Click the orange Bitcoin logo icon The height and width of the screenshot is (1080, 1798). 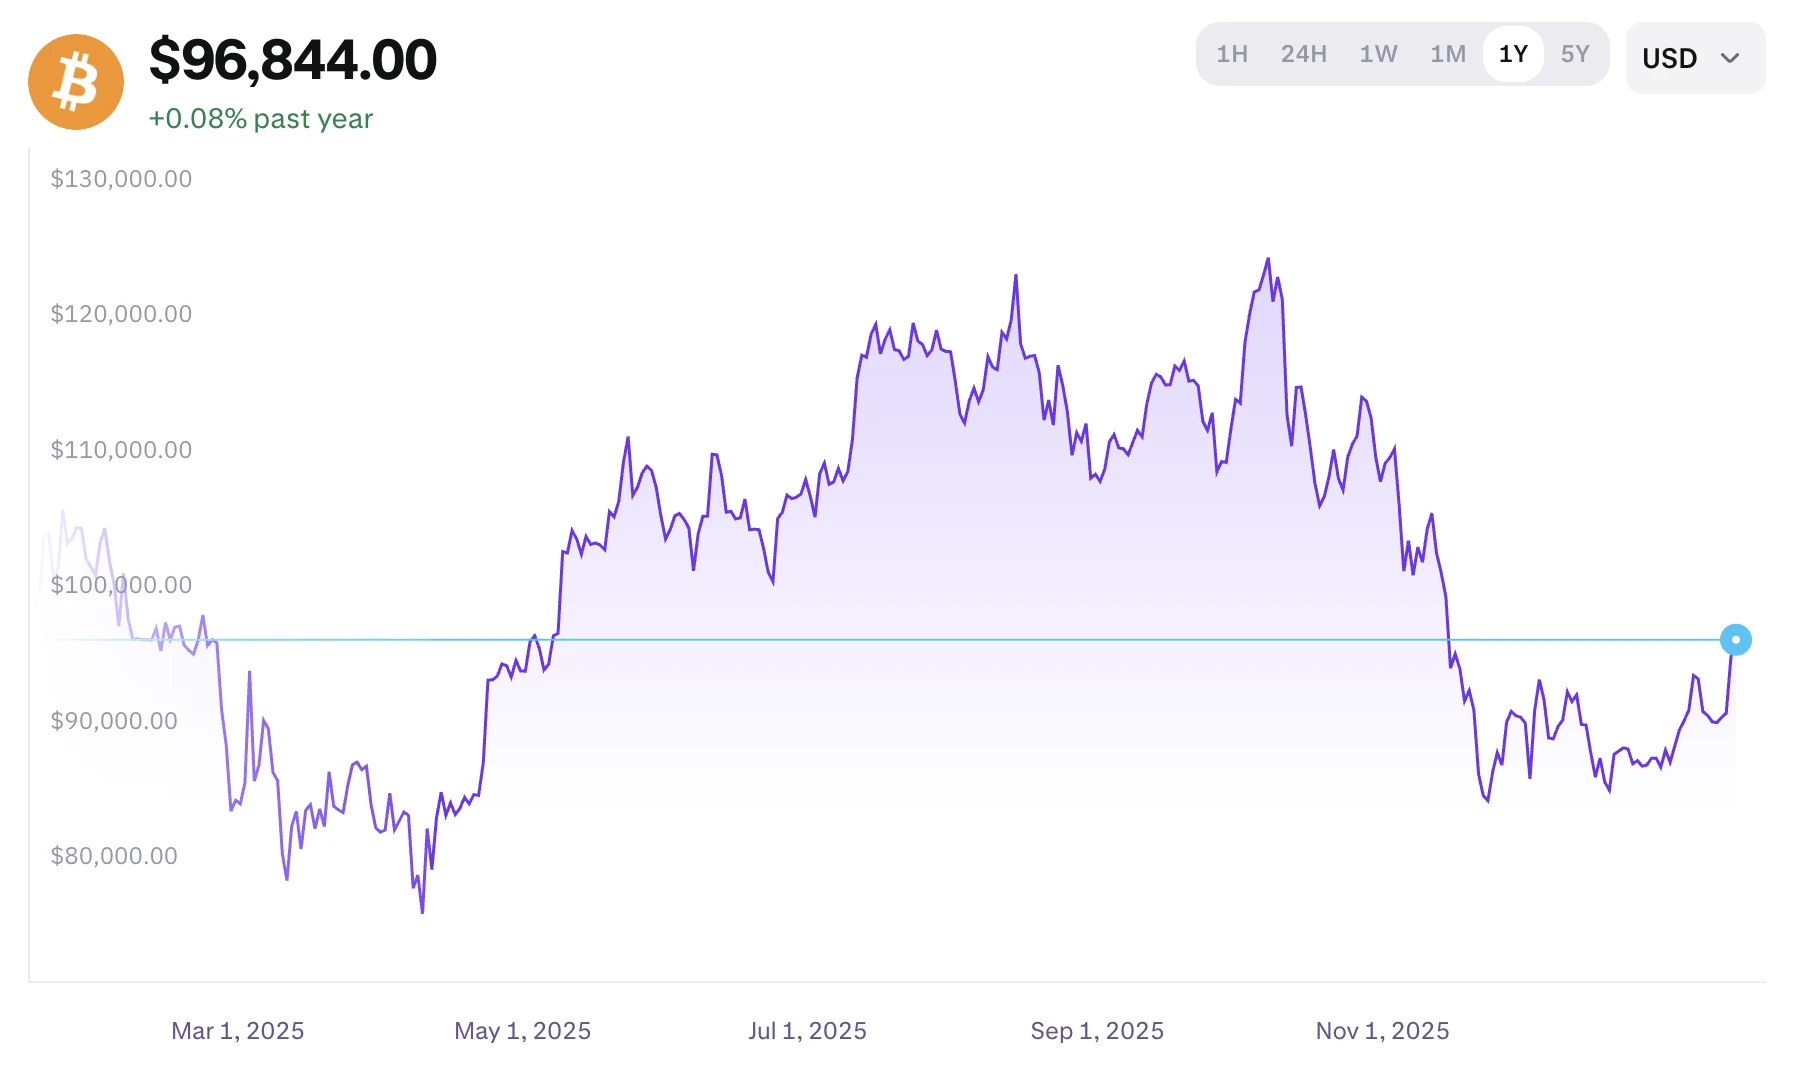pos(76,82)
